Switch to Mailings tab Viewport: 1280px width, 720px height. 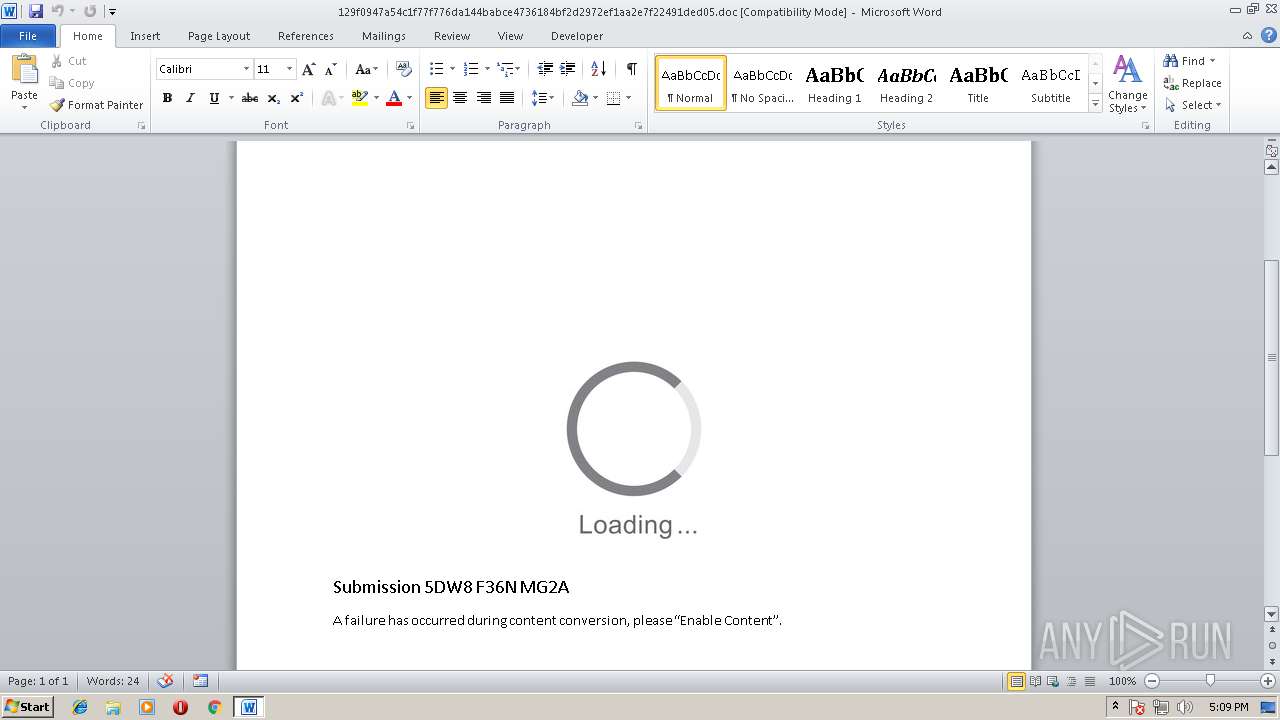point(384,36)
